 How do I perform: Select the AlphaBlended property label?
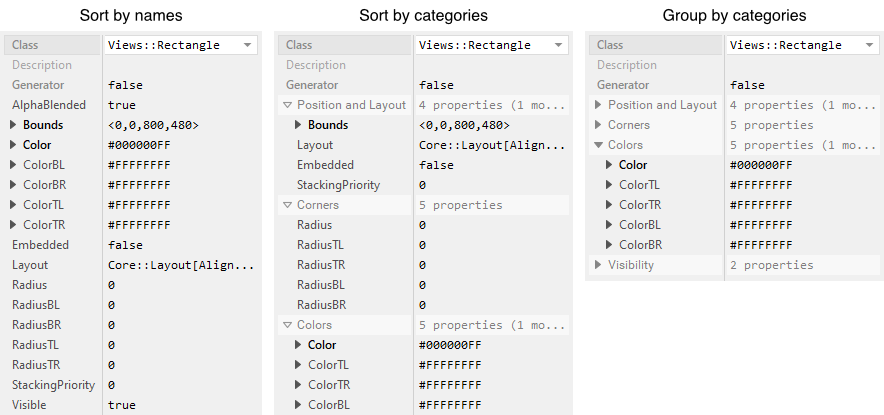[x=48, y=105]
